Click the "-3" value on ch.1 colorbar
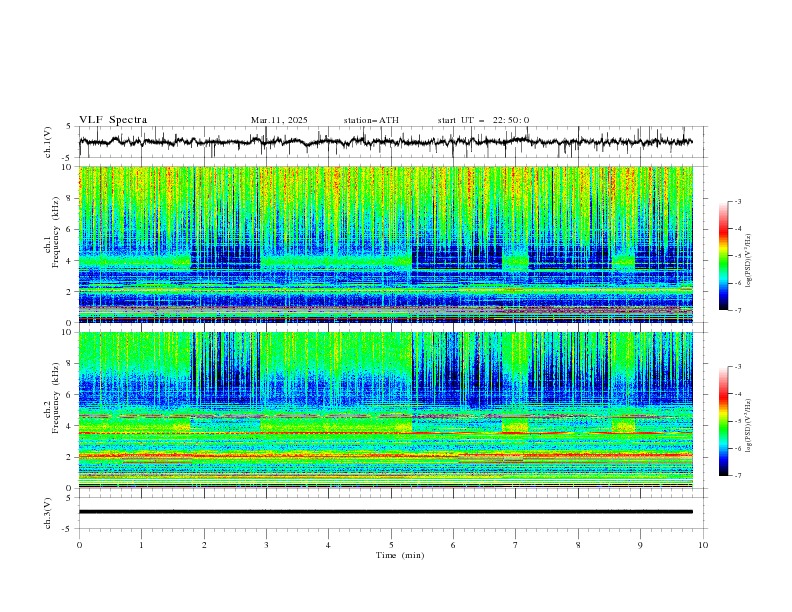Screen dimensions: 792x612 coord(738,201)
